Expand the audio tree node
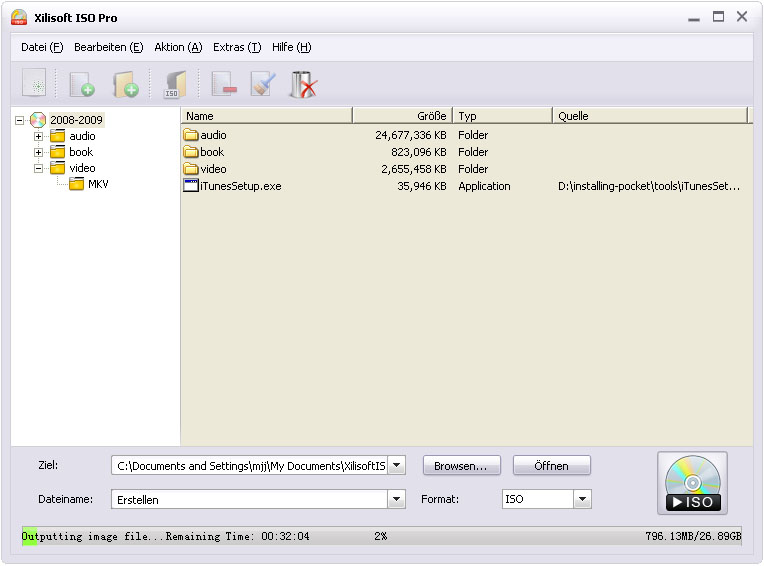Screen dimensions: 764x566 (38, 136)
